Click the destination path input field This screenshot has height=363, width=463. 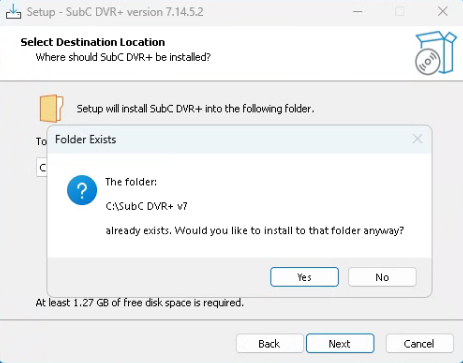[42, 167]
